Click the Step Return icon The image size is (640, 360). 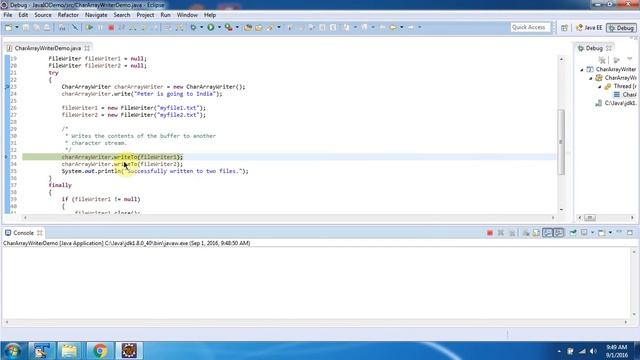[155, 27]
